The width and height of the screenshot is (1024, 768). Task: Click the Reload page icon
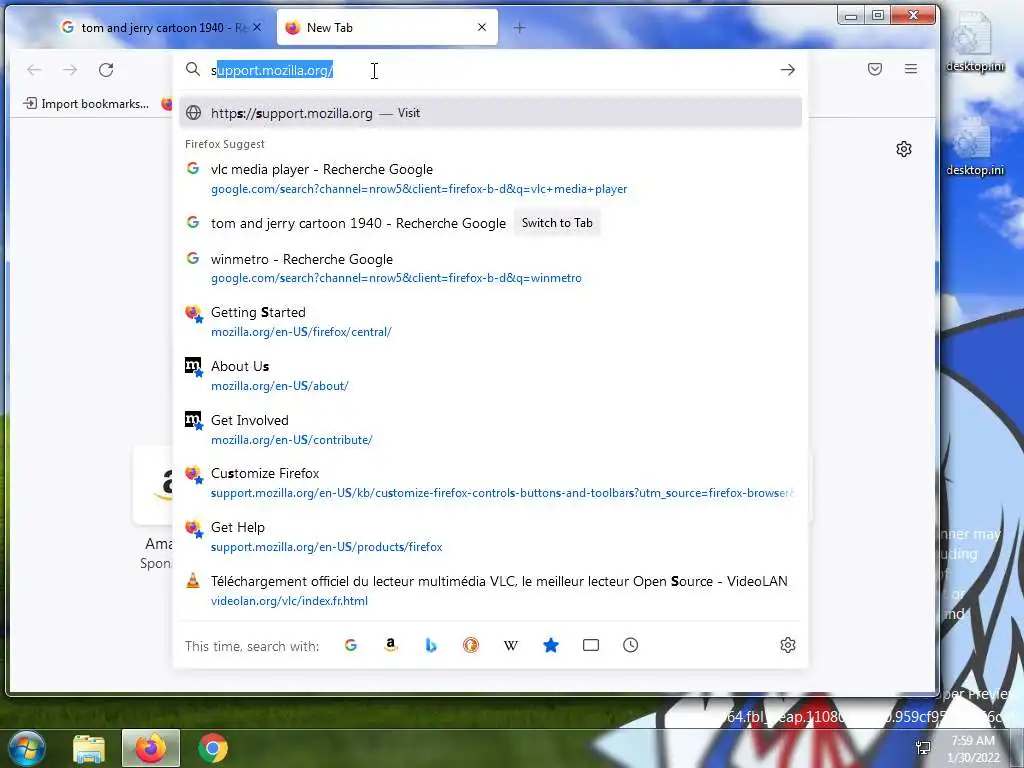coord(106,70)
